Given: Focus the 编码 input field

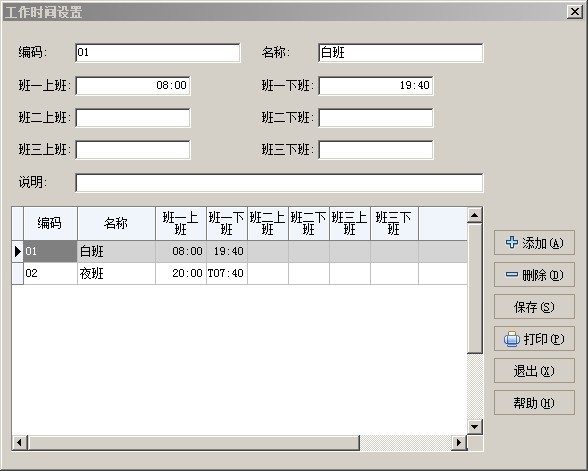Looking at the screenshot, I should 158,53.
